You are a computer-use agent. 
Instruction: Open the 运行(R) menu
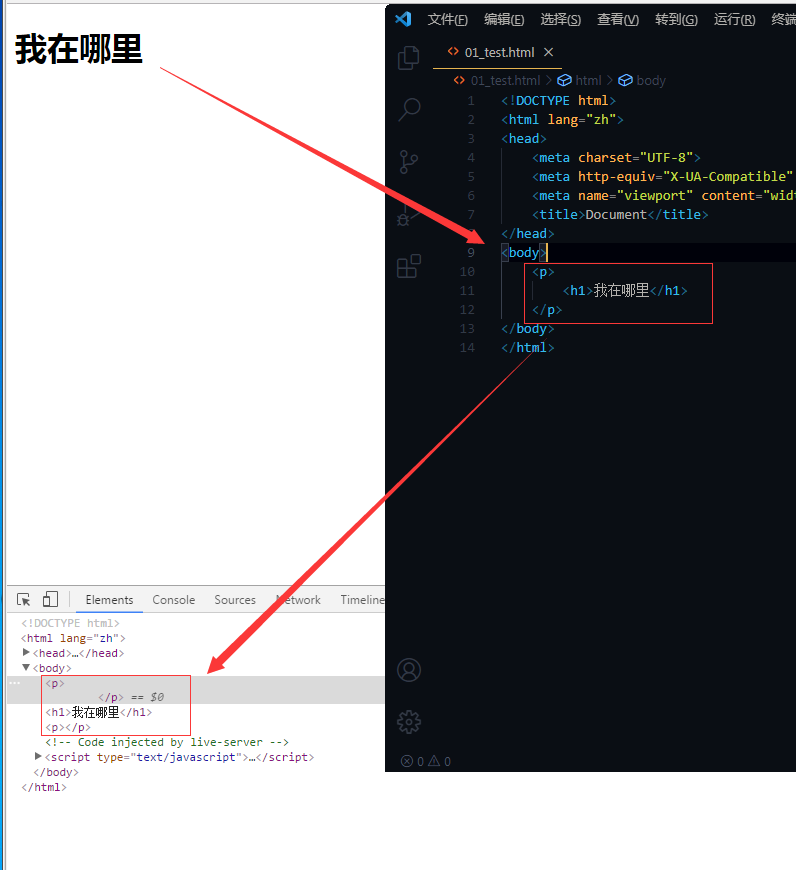[734, 20]
